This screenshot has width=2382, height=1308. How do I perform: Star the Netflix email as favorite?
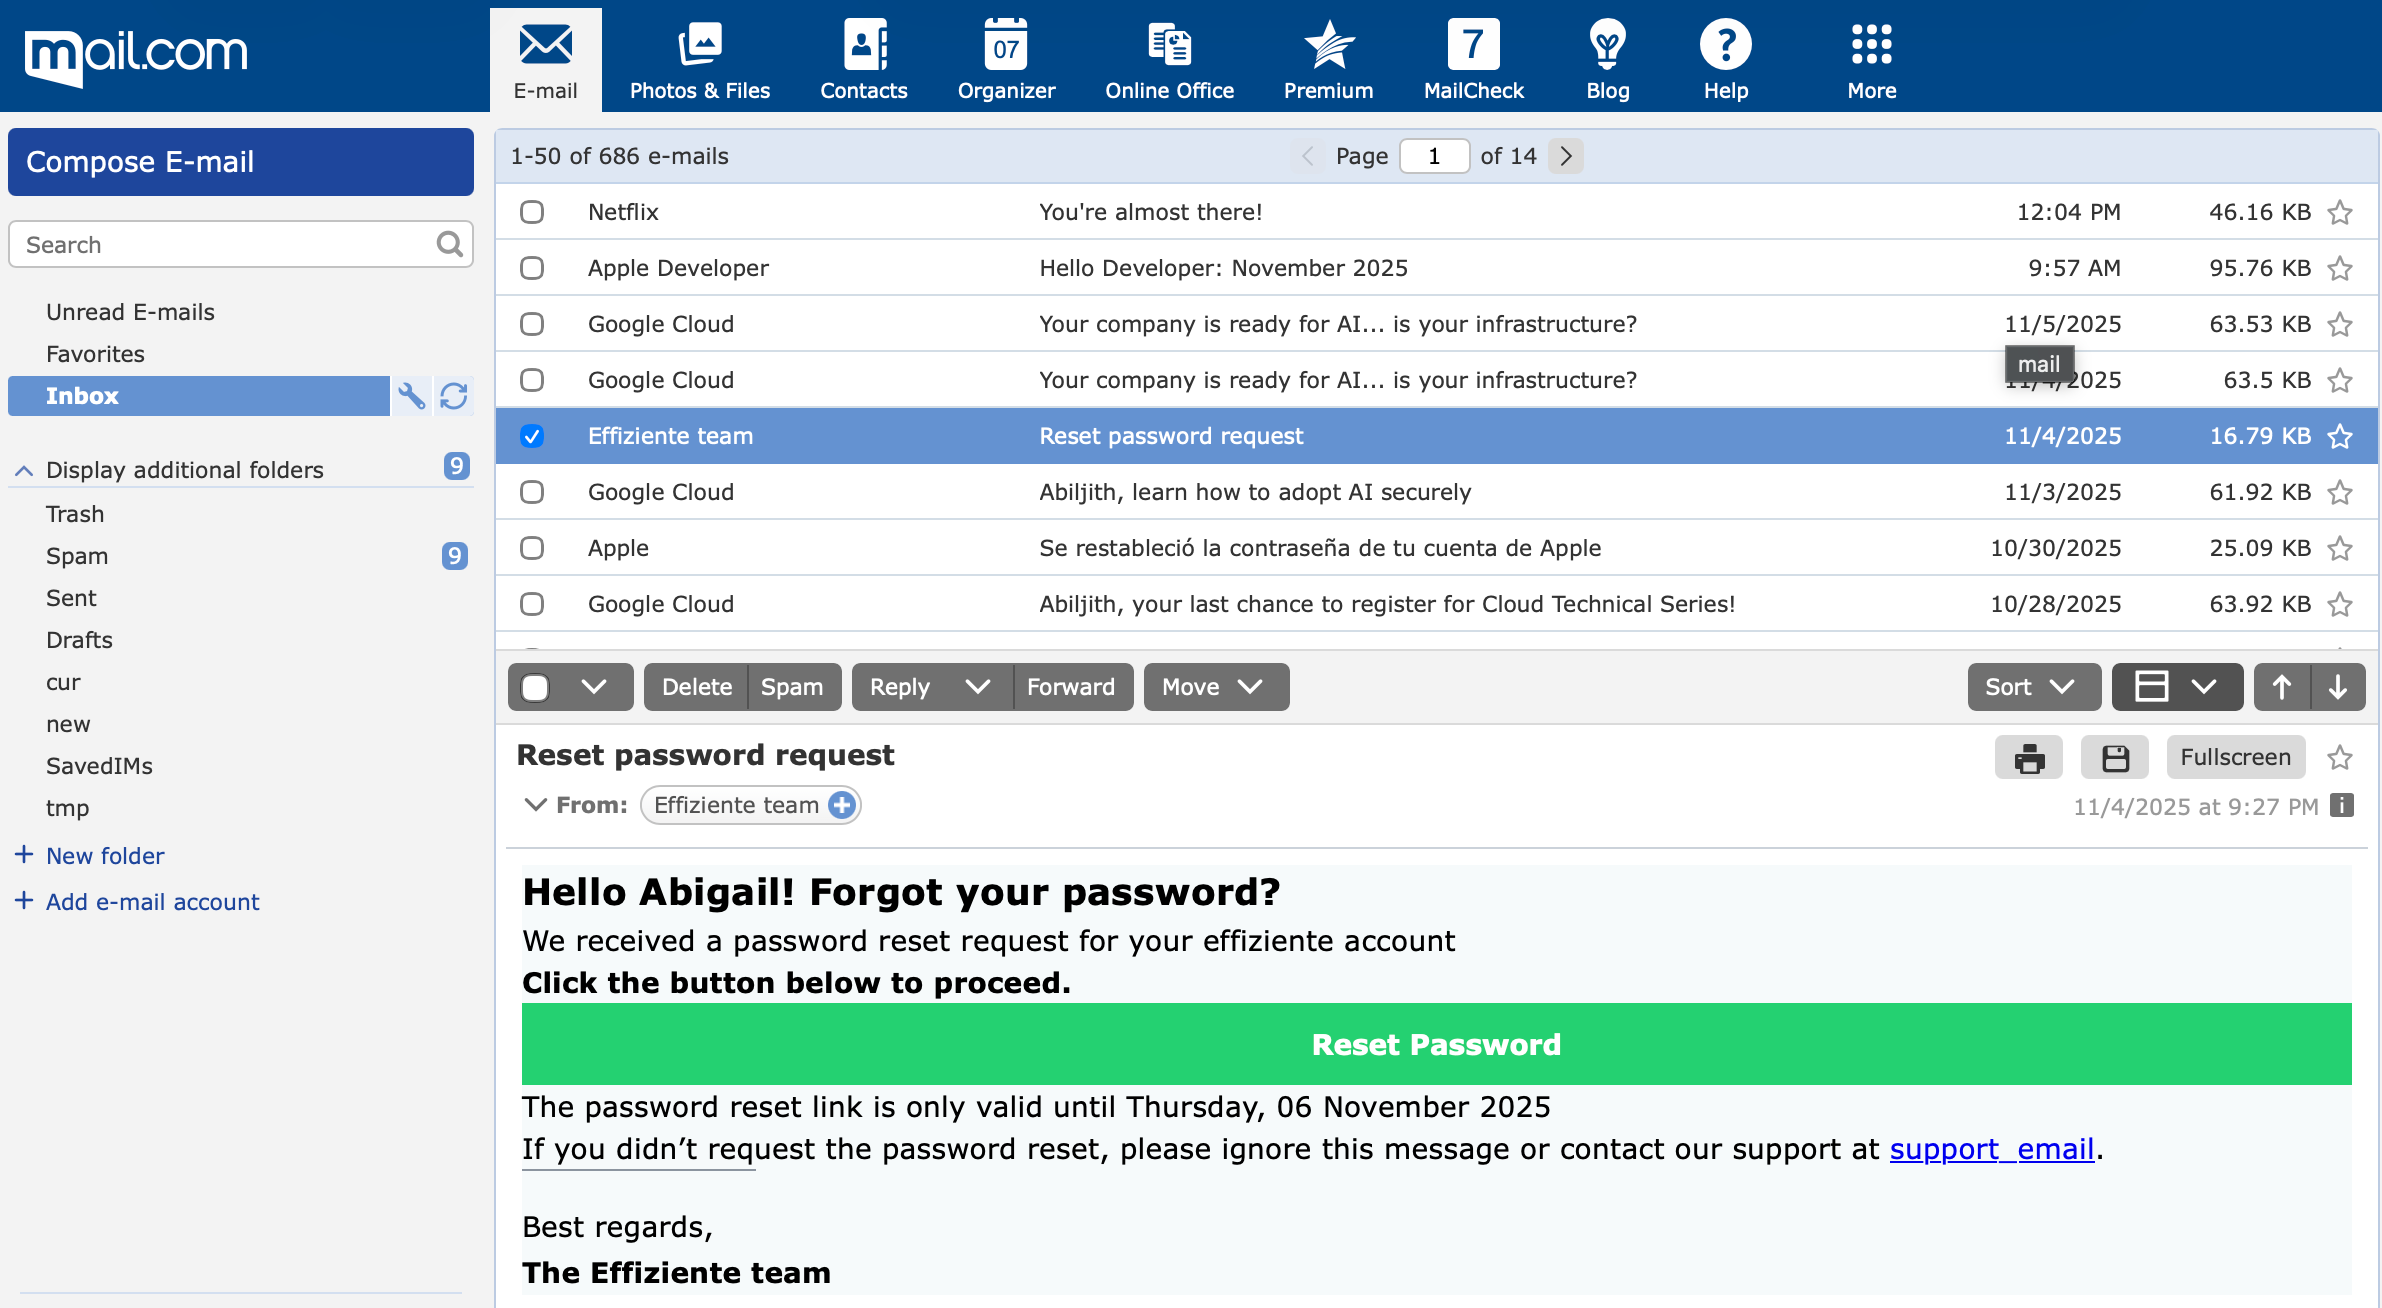tap(2340, 212)
